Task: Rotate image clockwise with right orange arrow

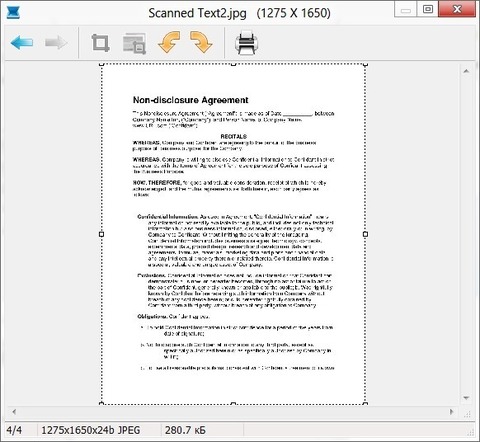Action: coord(201,42)
